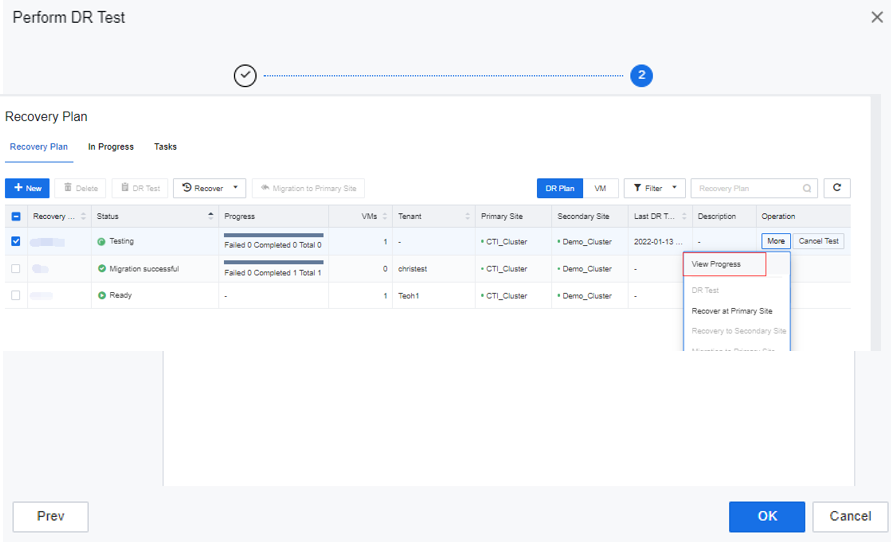The width and height of the screenshot is (895, 547).
Task: Click the Migration successful status icon
Action: (x=102, y=268)
